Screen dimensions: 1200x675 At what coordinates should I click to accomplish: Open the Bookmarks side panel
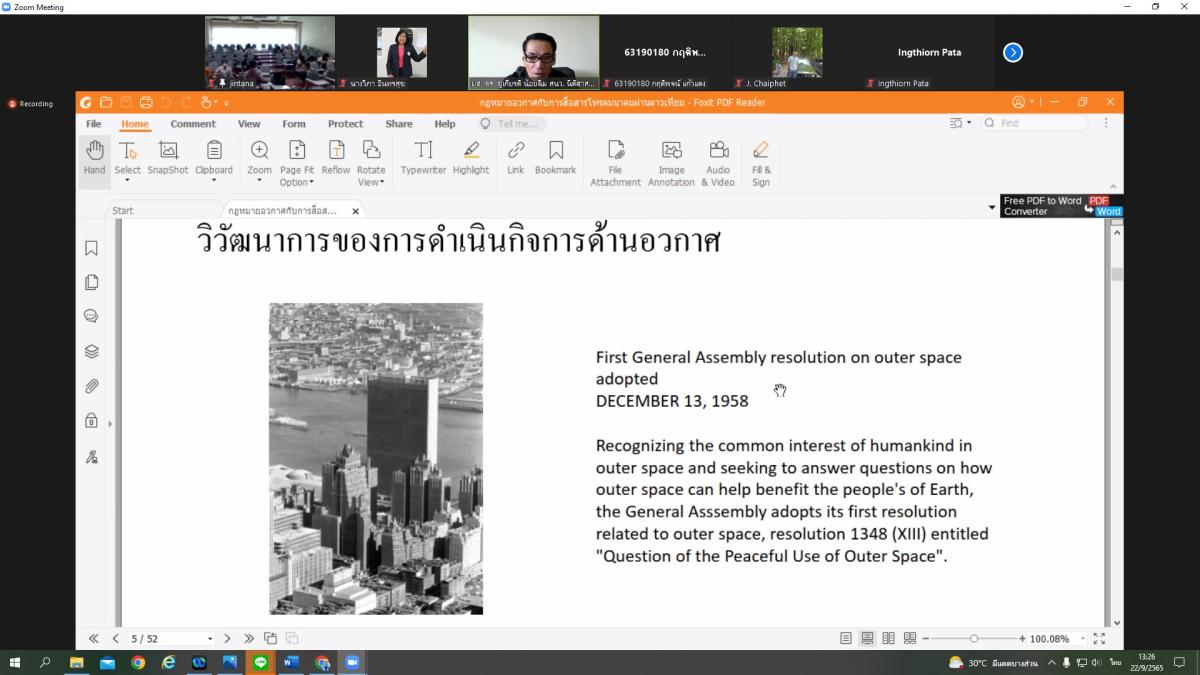coord(91,248)
